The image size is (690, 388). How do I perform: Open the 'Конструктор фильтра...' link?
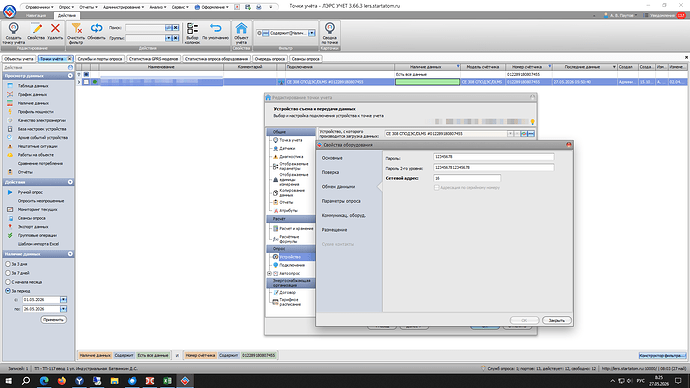(662, 355)
